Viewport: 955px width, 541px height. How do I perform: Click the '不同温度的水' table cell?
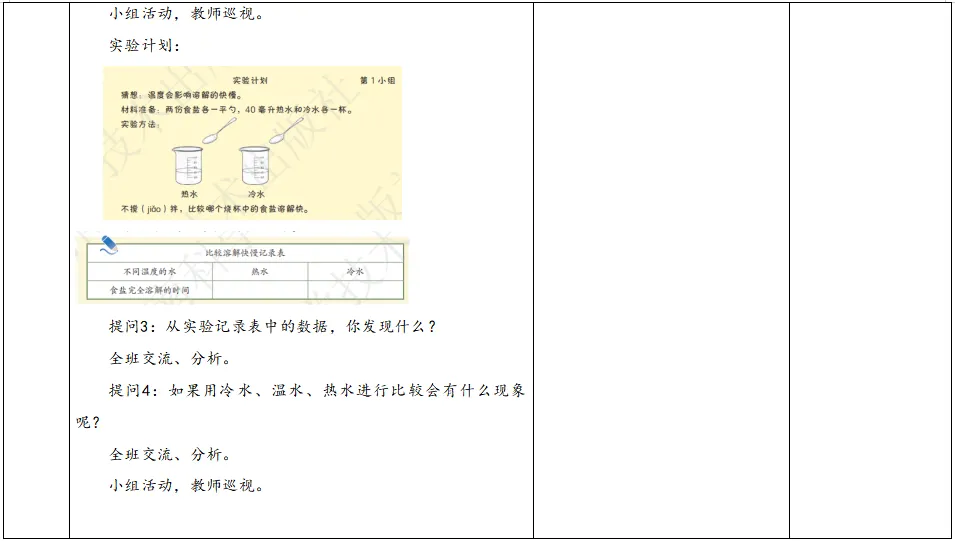[150, 272]
